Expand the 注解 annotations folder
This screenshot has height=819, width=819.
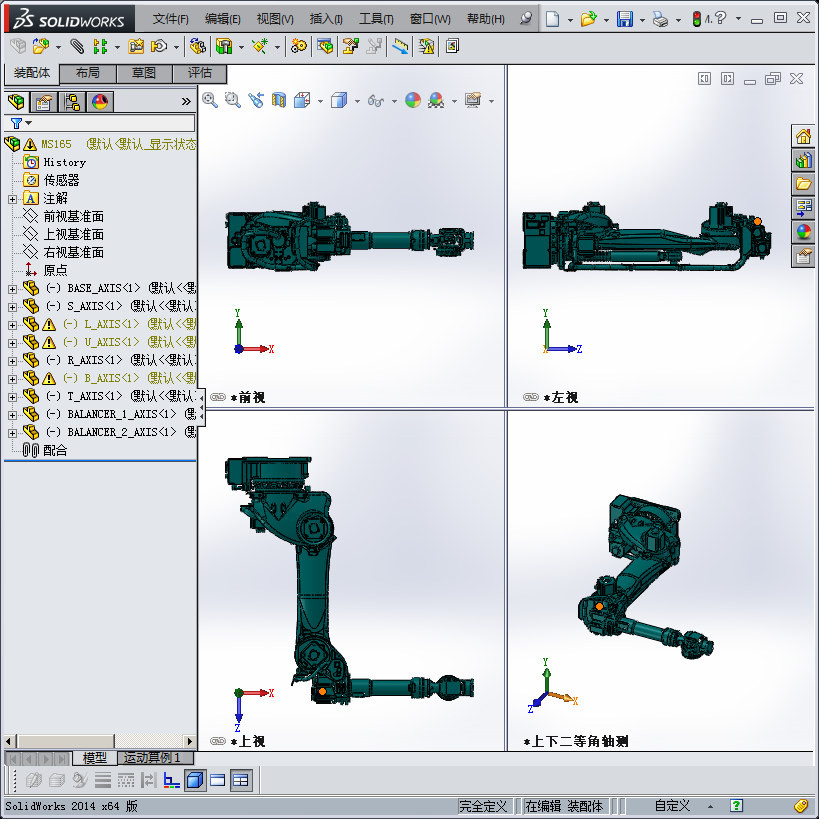click(x=13, y=200)
